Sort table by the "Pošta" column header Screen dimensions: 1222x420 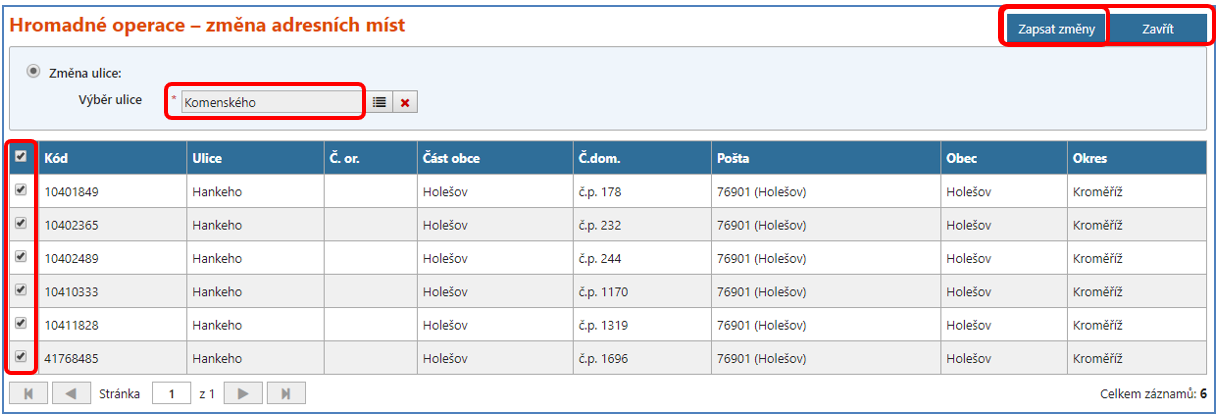click(x=733, y=158)
